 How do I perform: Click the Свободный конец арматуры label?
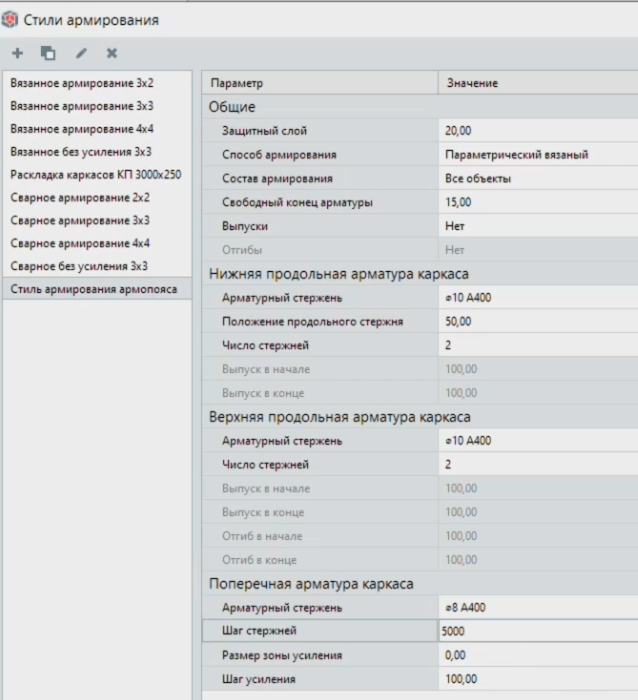click(297, 202)
